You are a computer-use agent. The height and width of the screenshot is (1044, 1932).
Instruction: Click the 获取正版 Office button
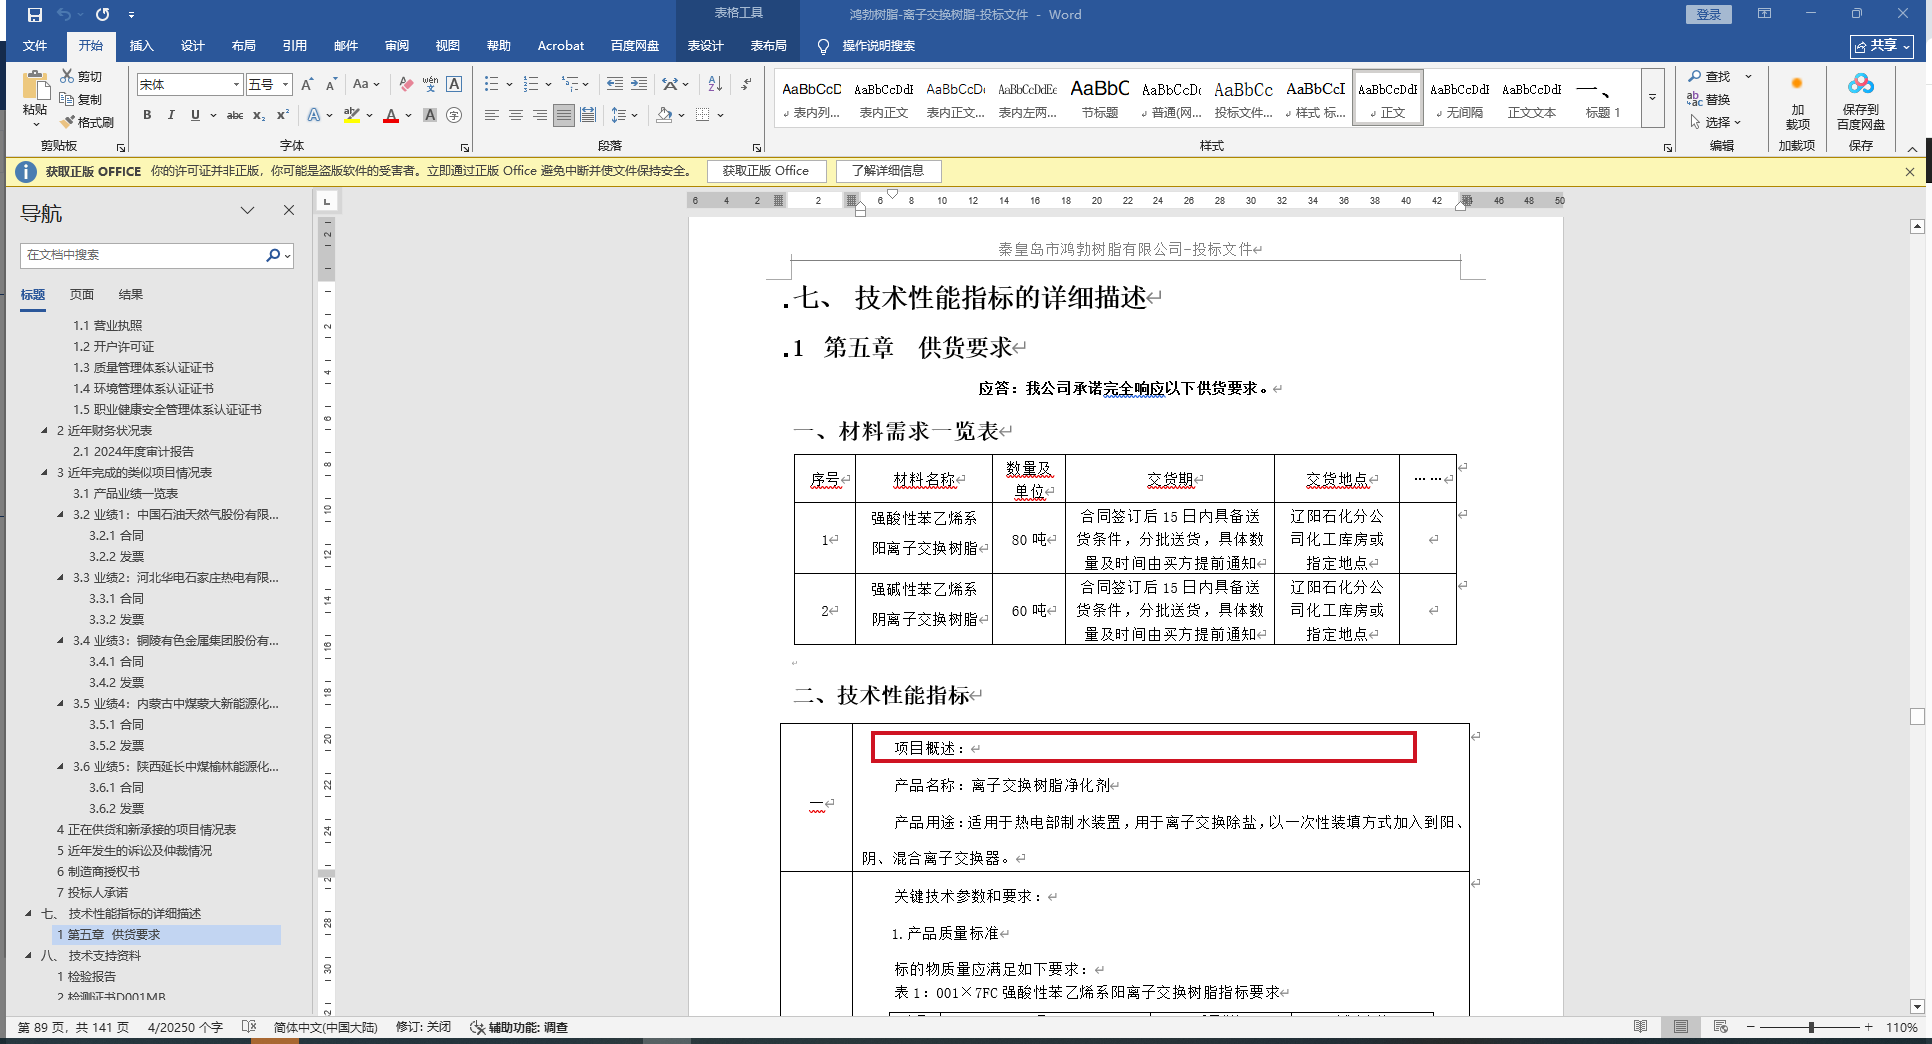click(x=766, y=171)
